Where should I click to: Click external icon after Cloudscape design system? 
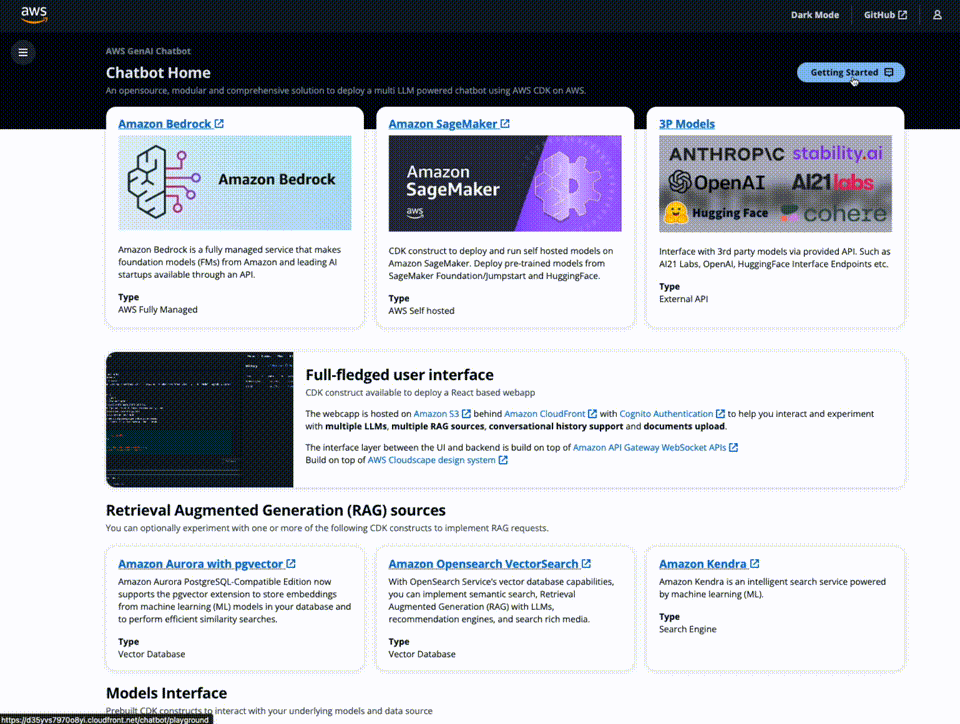pos(503,460)
